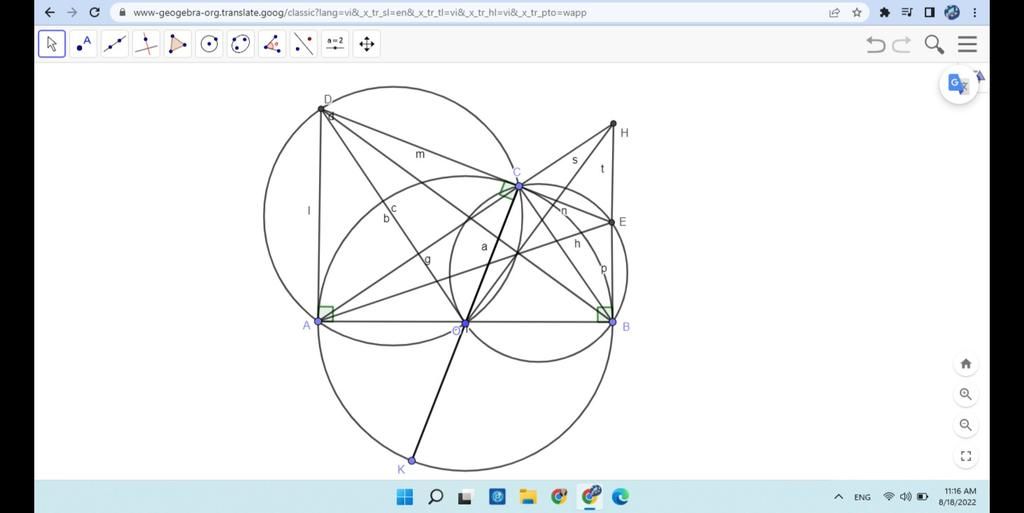Select point A in the construction

[318, 322]
